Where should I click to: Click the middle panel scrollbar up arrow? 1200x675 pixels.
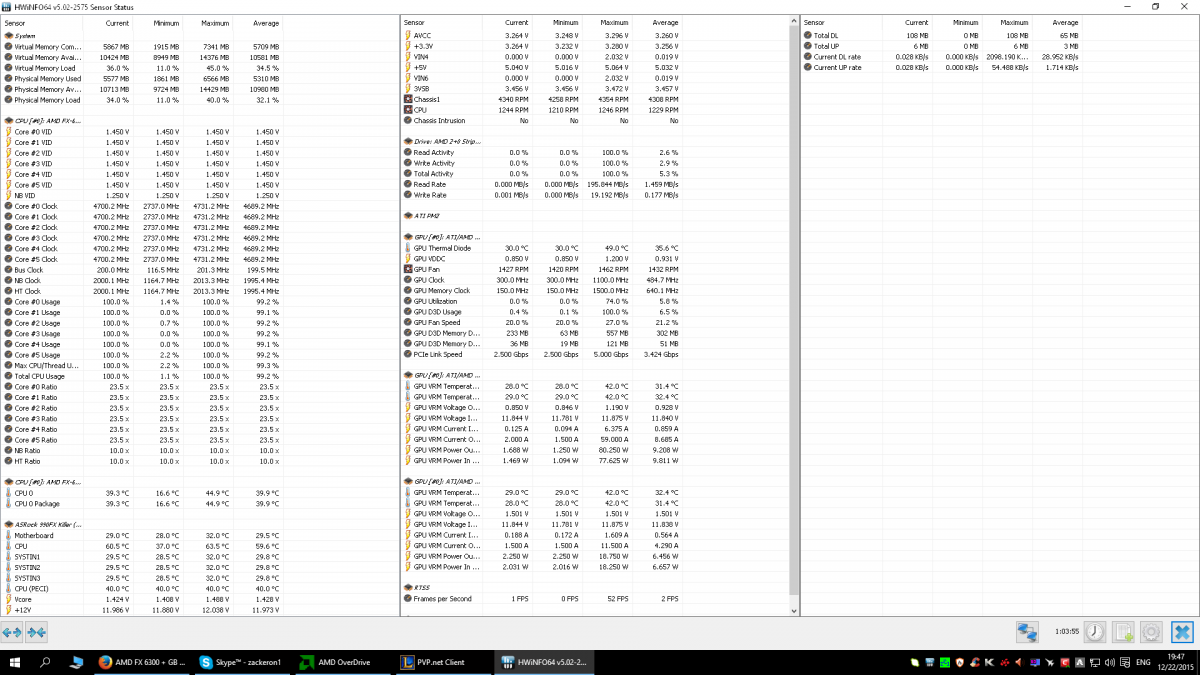click(x=795, y=22)
